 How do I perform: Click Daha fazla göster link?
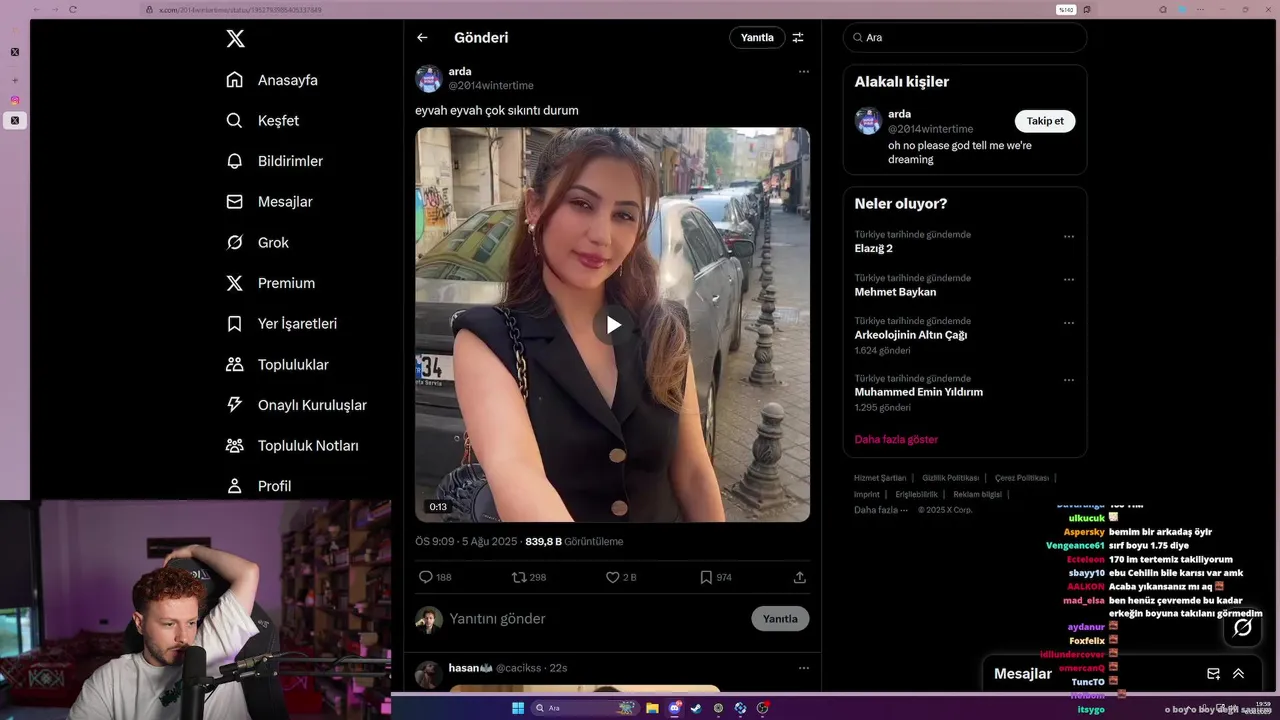pos(896,440)
